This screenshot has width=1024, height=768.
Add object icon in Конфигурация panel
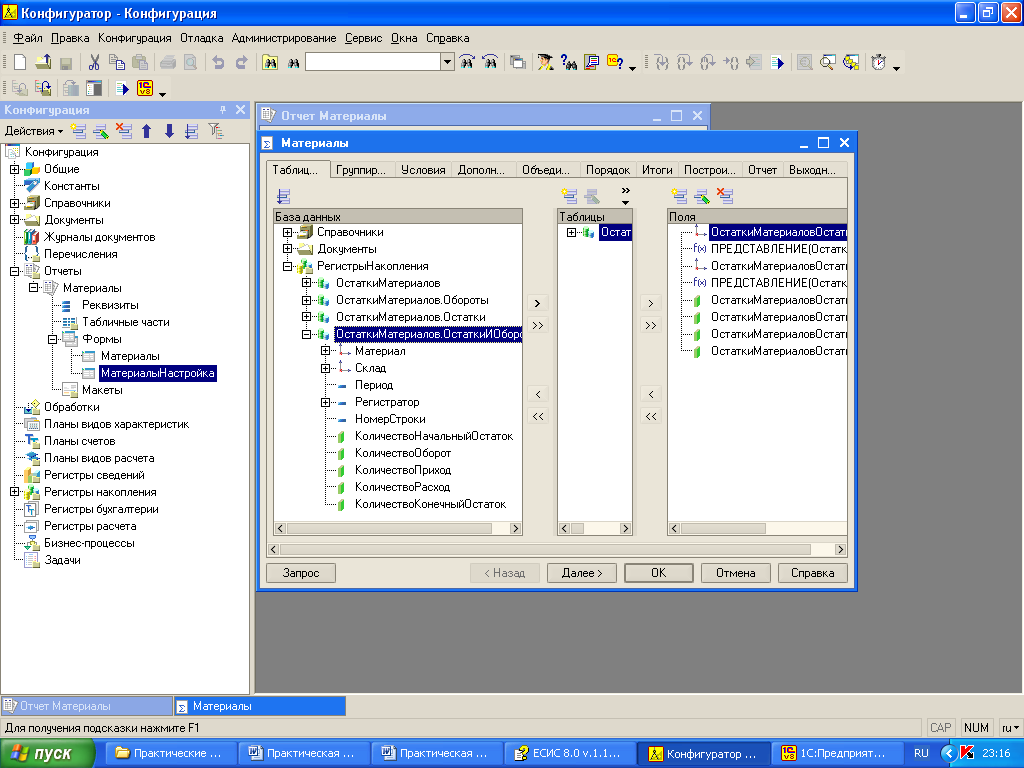point(79,131)
